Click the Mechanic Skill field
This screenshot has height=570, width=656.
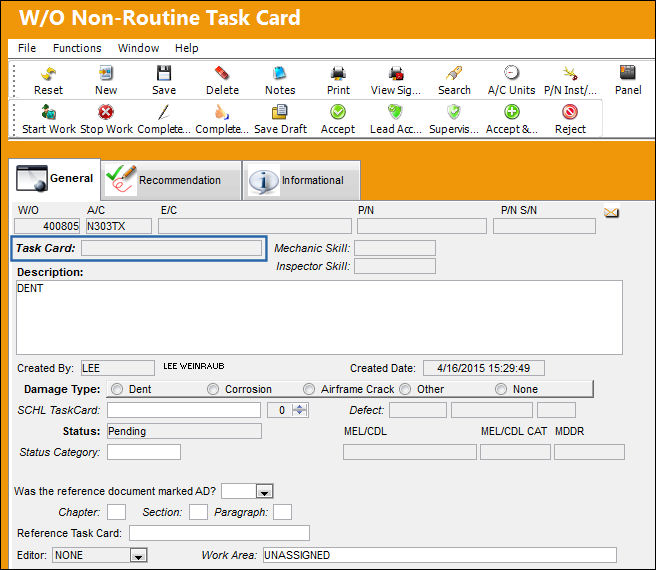(x=395, y=248)
